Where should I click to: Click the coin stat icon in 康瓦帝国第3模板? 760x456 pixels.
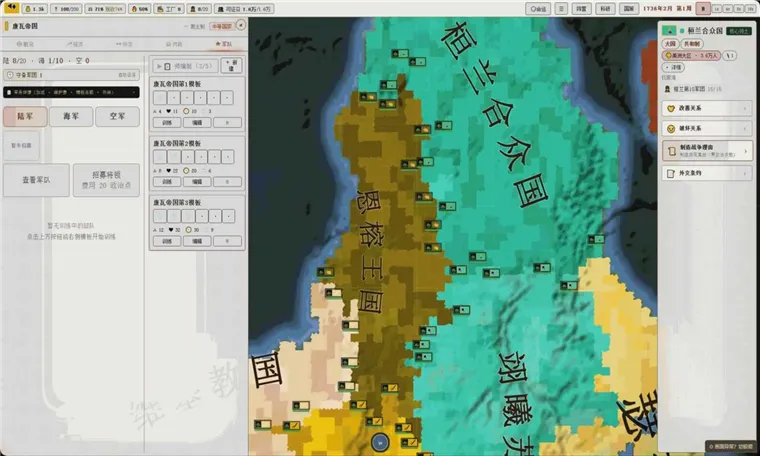point(188,230)
